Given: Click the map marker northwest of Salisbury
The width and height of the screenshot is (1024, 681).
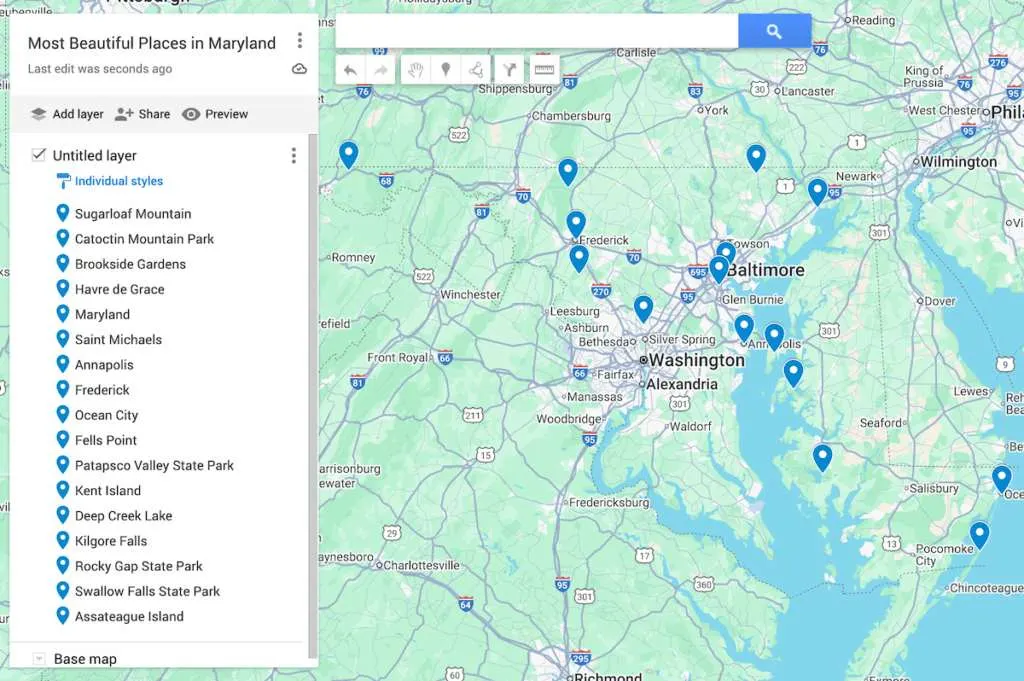Looking at the screenshot, I should click(x=822, y=457).
